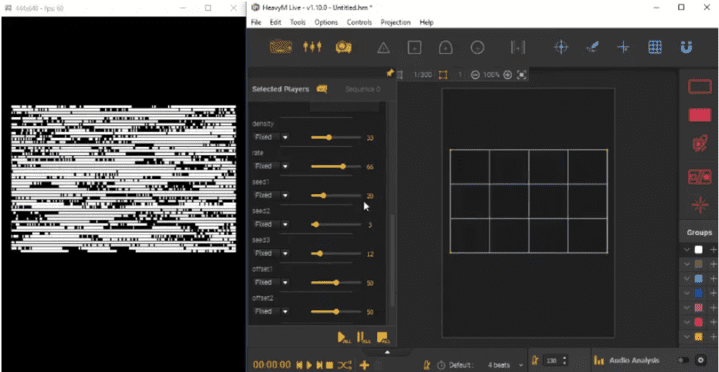719x372 pixels.
Task: Select the triangle shape tool
Action: click(x=383, y=48)
